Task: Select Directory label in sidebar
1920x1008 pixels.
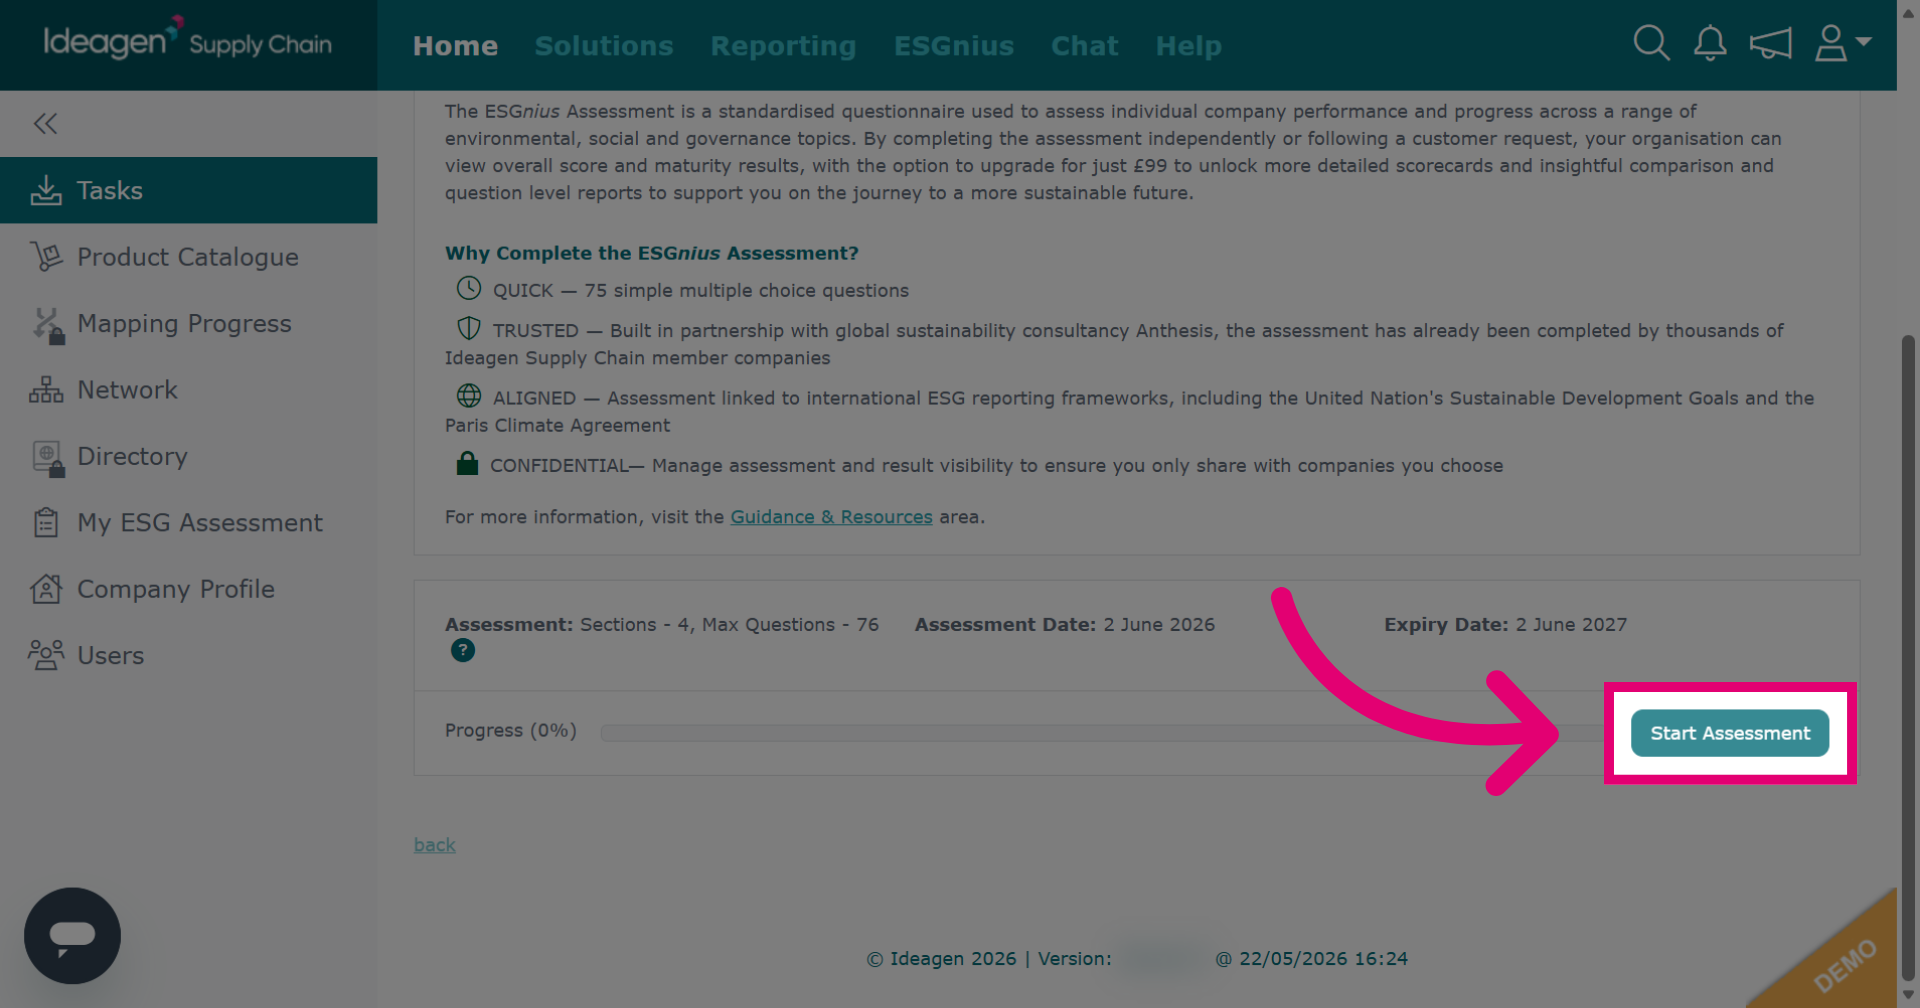Action: click(x=132, y=457)
